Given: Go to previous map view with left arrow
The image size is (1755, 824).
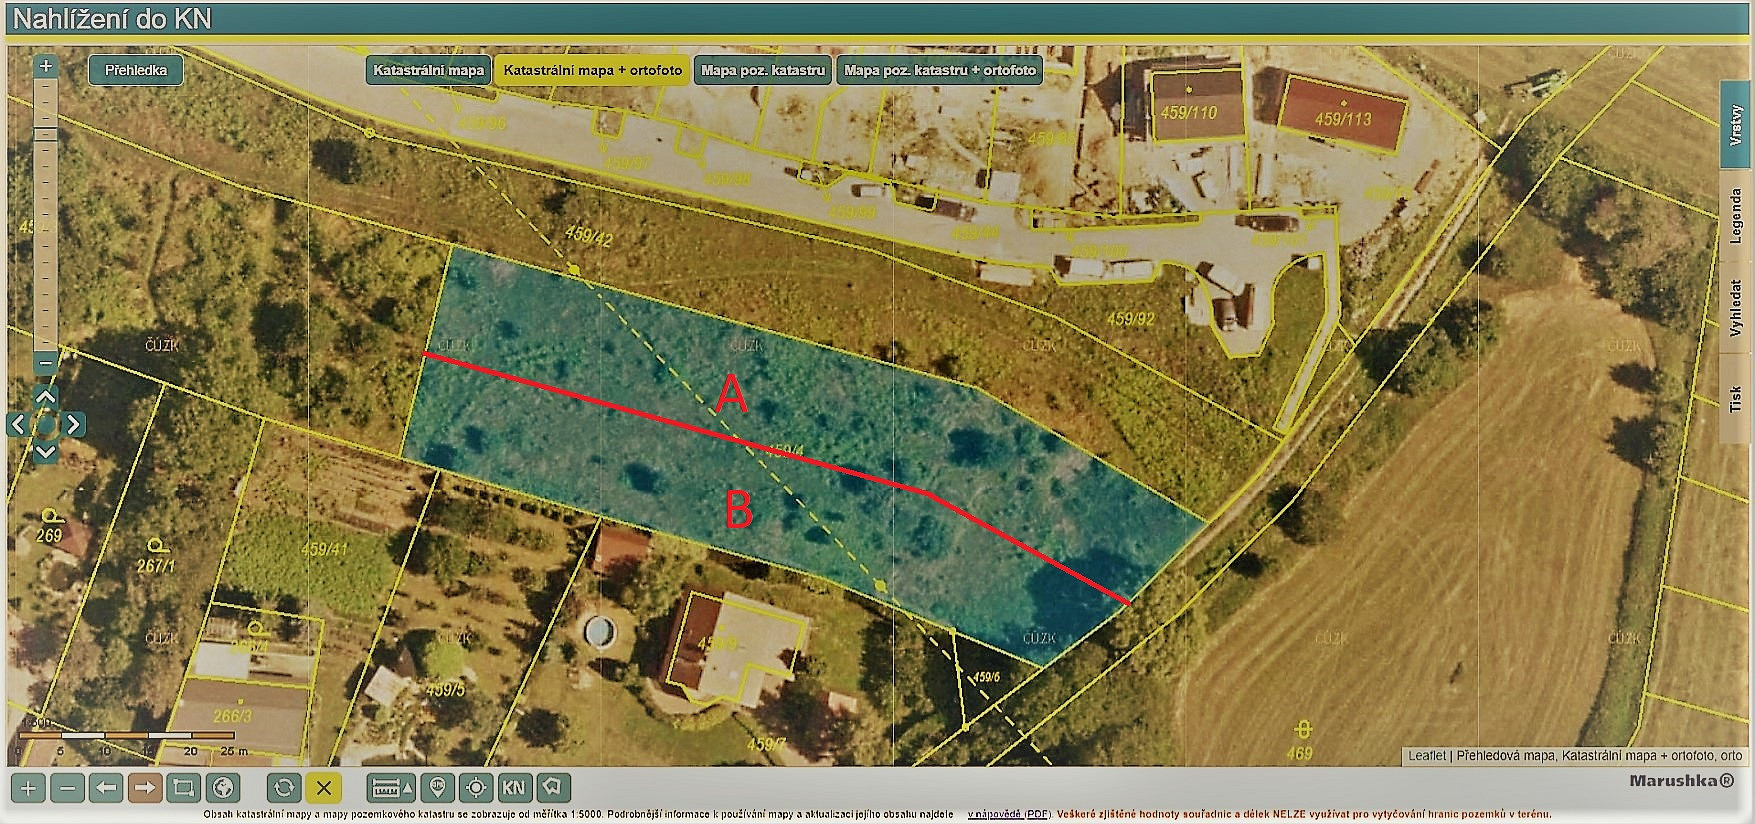Looking at the screenshot, I should [106, 788].
